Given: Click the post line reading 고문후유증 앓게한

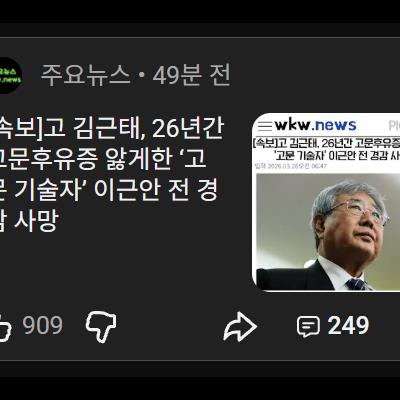Looking at the screenshot, I should [86, 159].
